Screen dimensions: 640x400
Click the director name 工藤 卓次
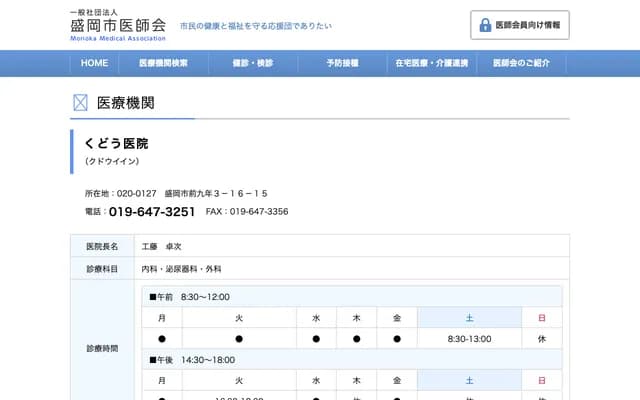162,246
